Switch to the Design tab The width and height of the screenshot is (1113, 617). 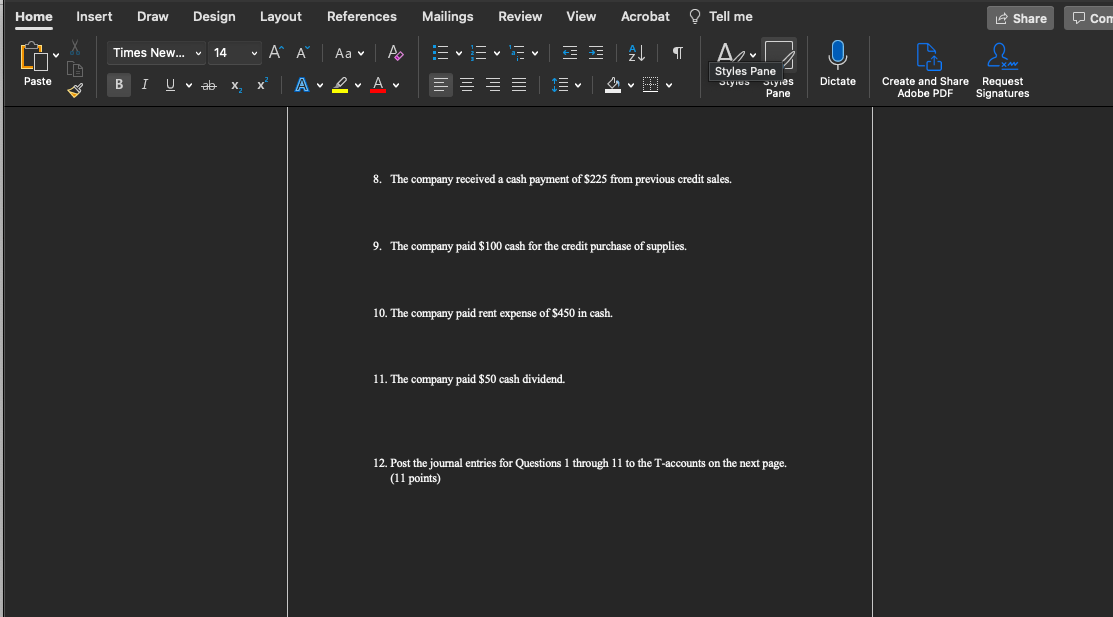pos(214,16)
